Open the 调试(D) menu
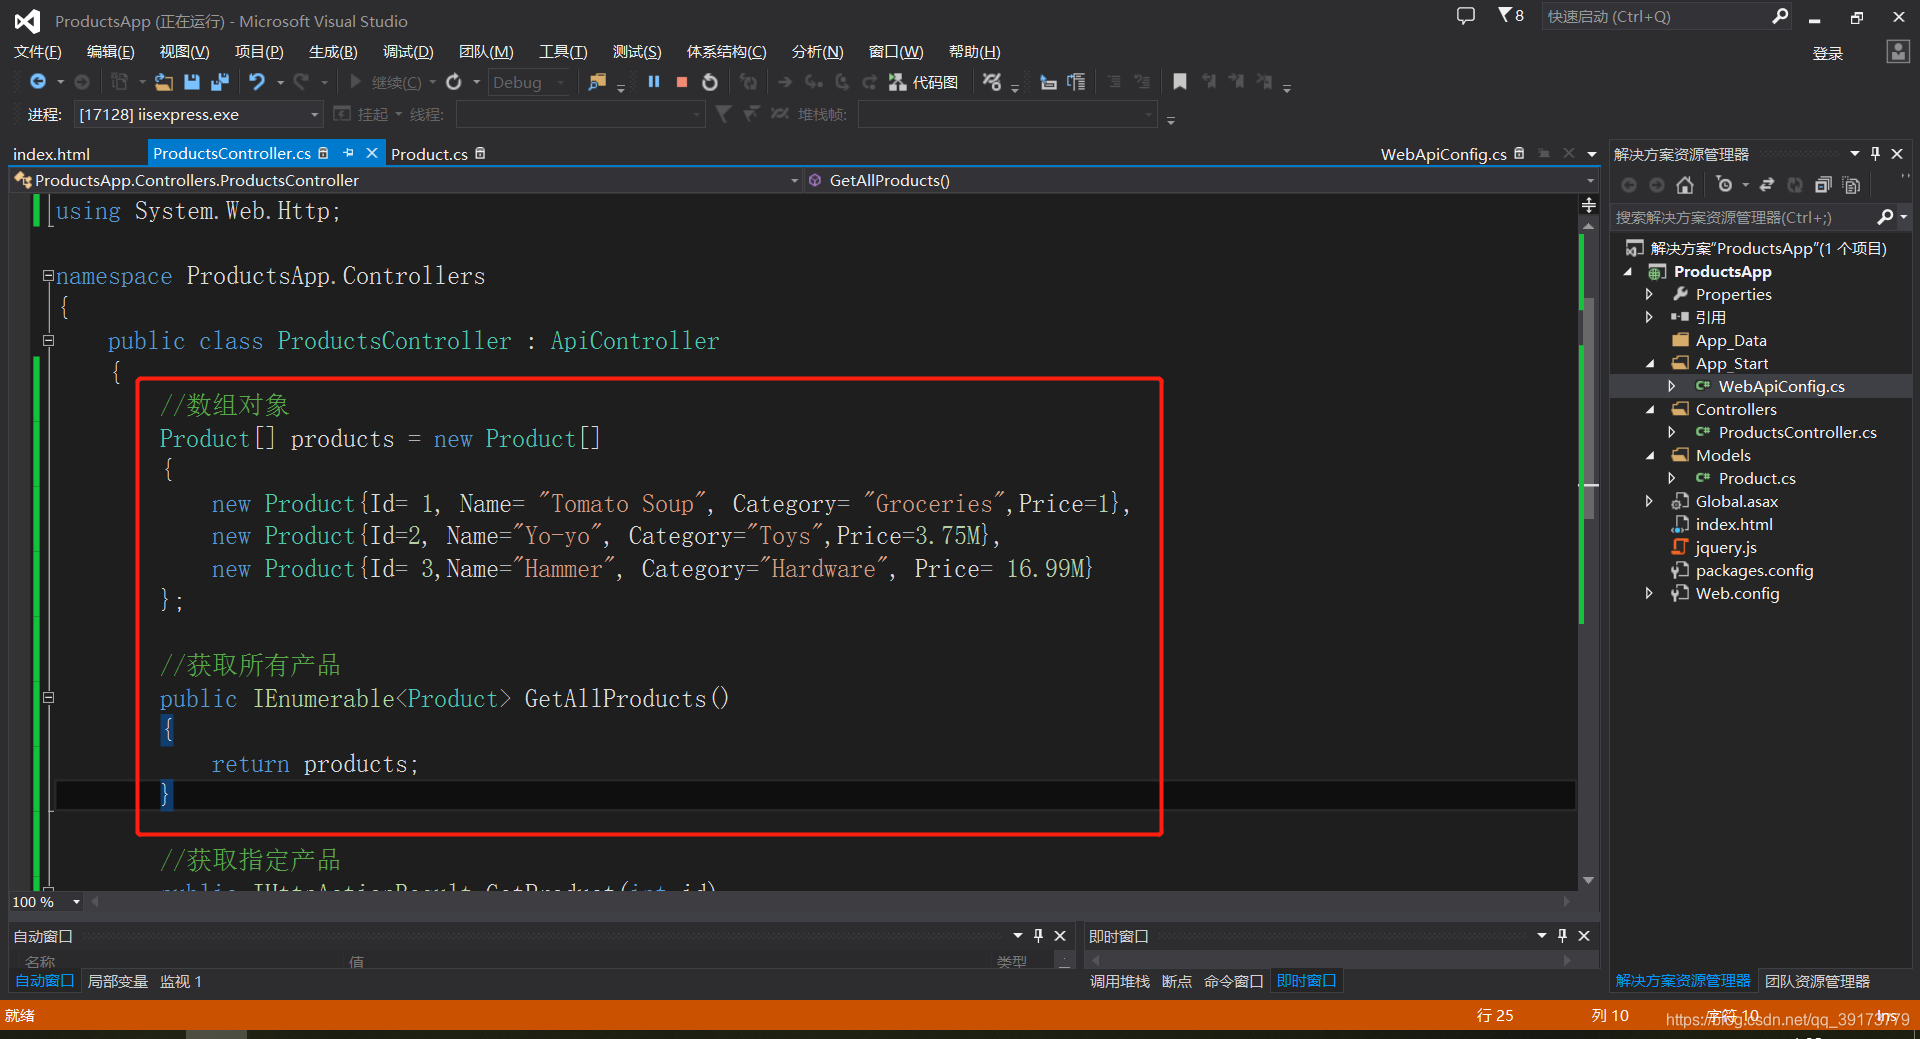This screenshot has height=1039, width=1920. [408, 52]
